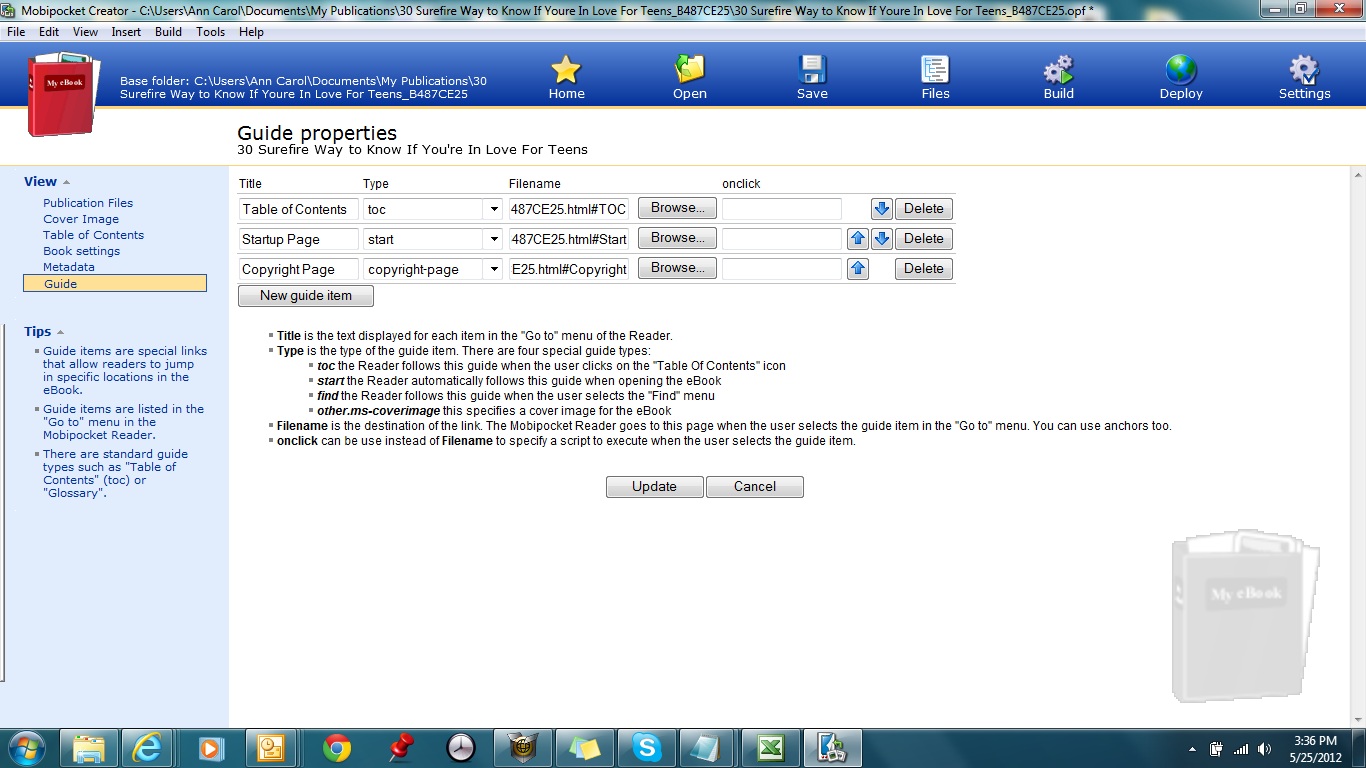1366x768 pixels.
Task: Delete the Table of Contents guide item
Action: pyautogui.click(x=924, y=209)
